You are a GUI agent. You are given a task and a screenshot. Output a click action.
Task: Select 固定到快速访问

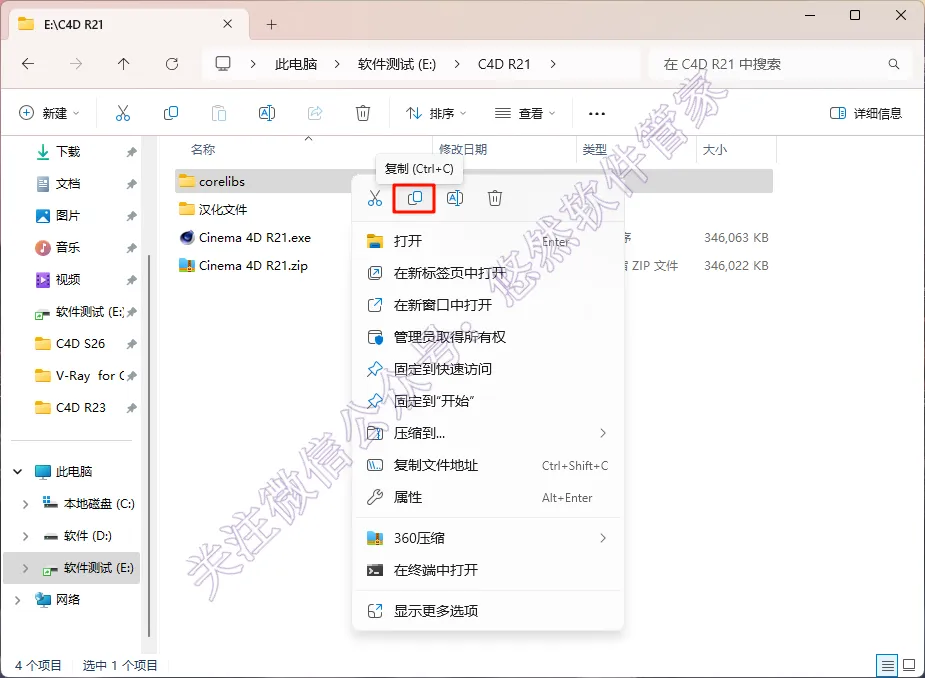tap(487, 369)
